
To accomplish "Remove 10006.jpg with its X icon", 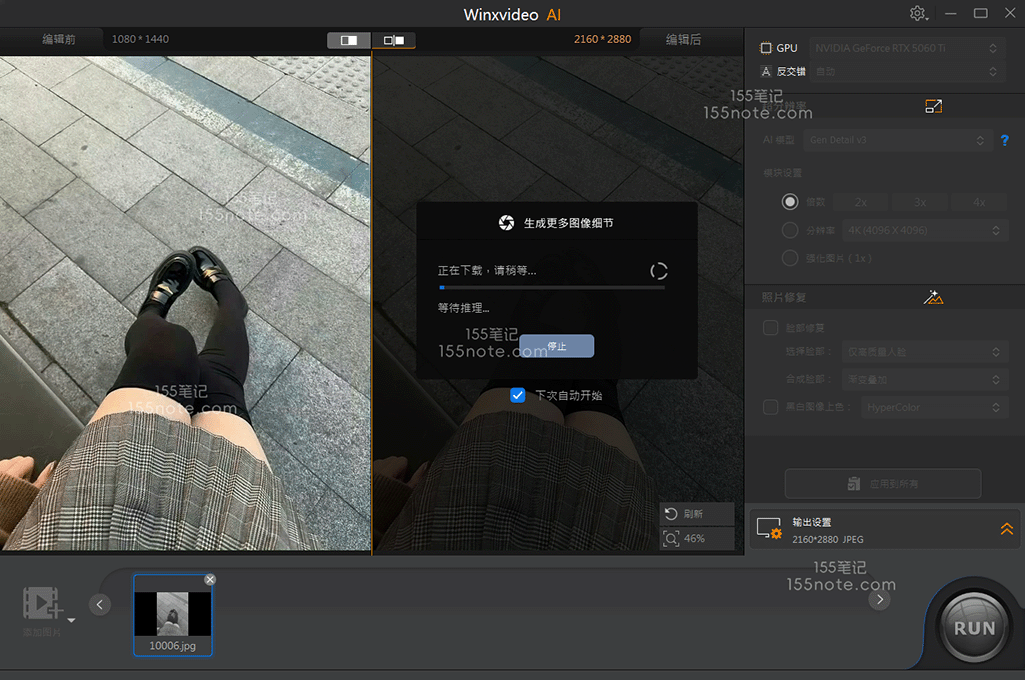I will point(210,580).
